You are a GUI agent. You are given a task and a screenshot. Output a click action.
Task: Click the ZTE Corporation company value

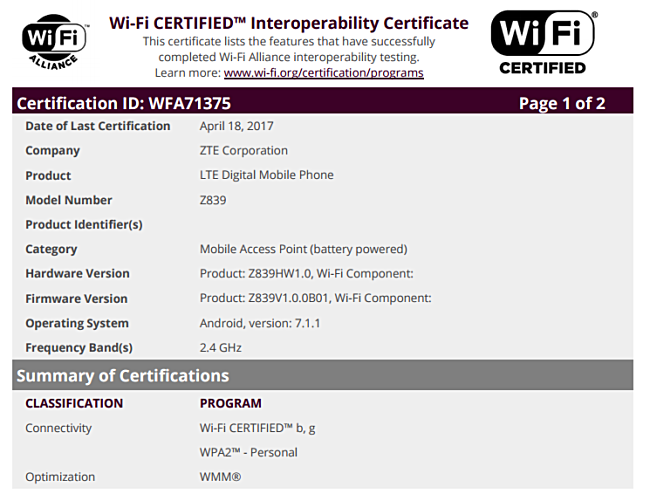243,151
